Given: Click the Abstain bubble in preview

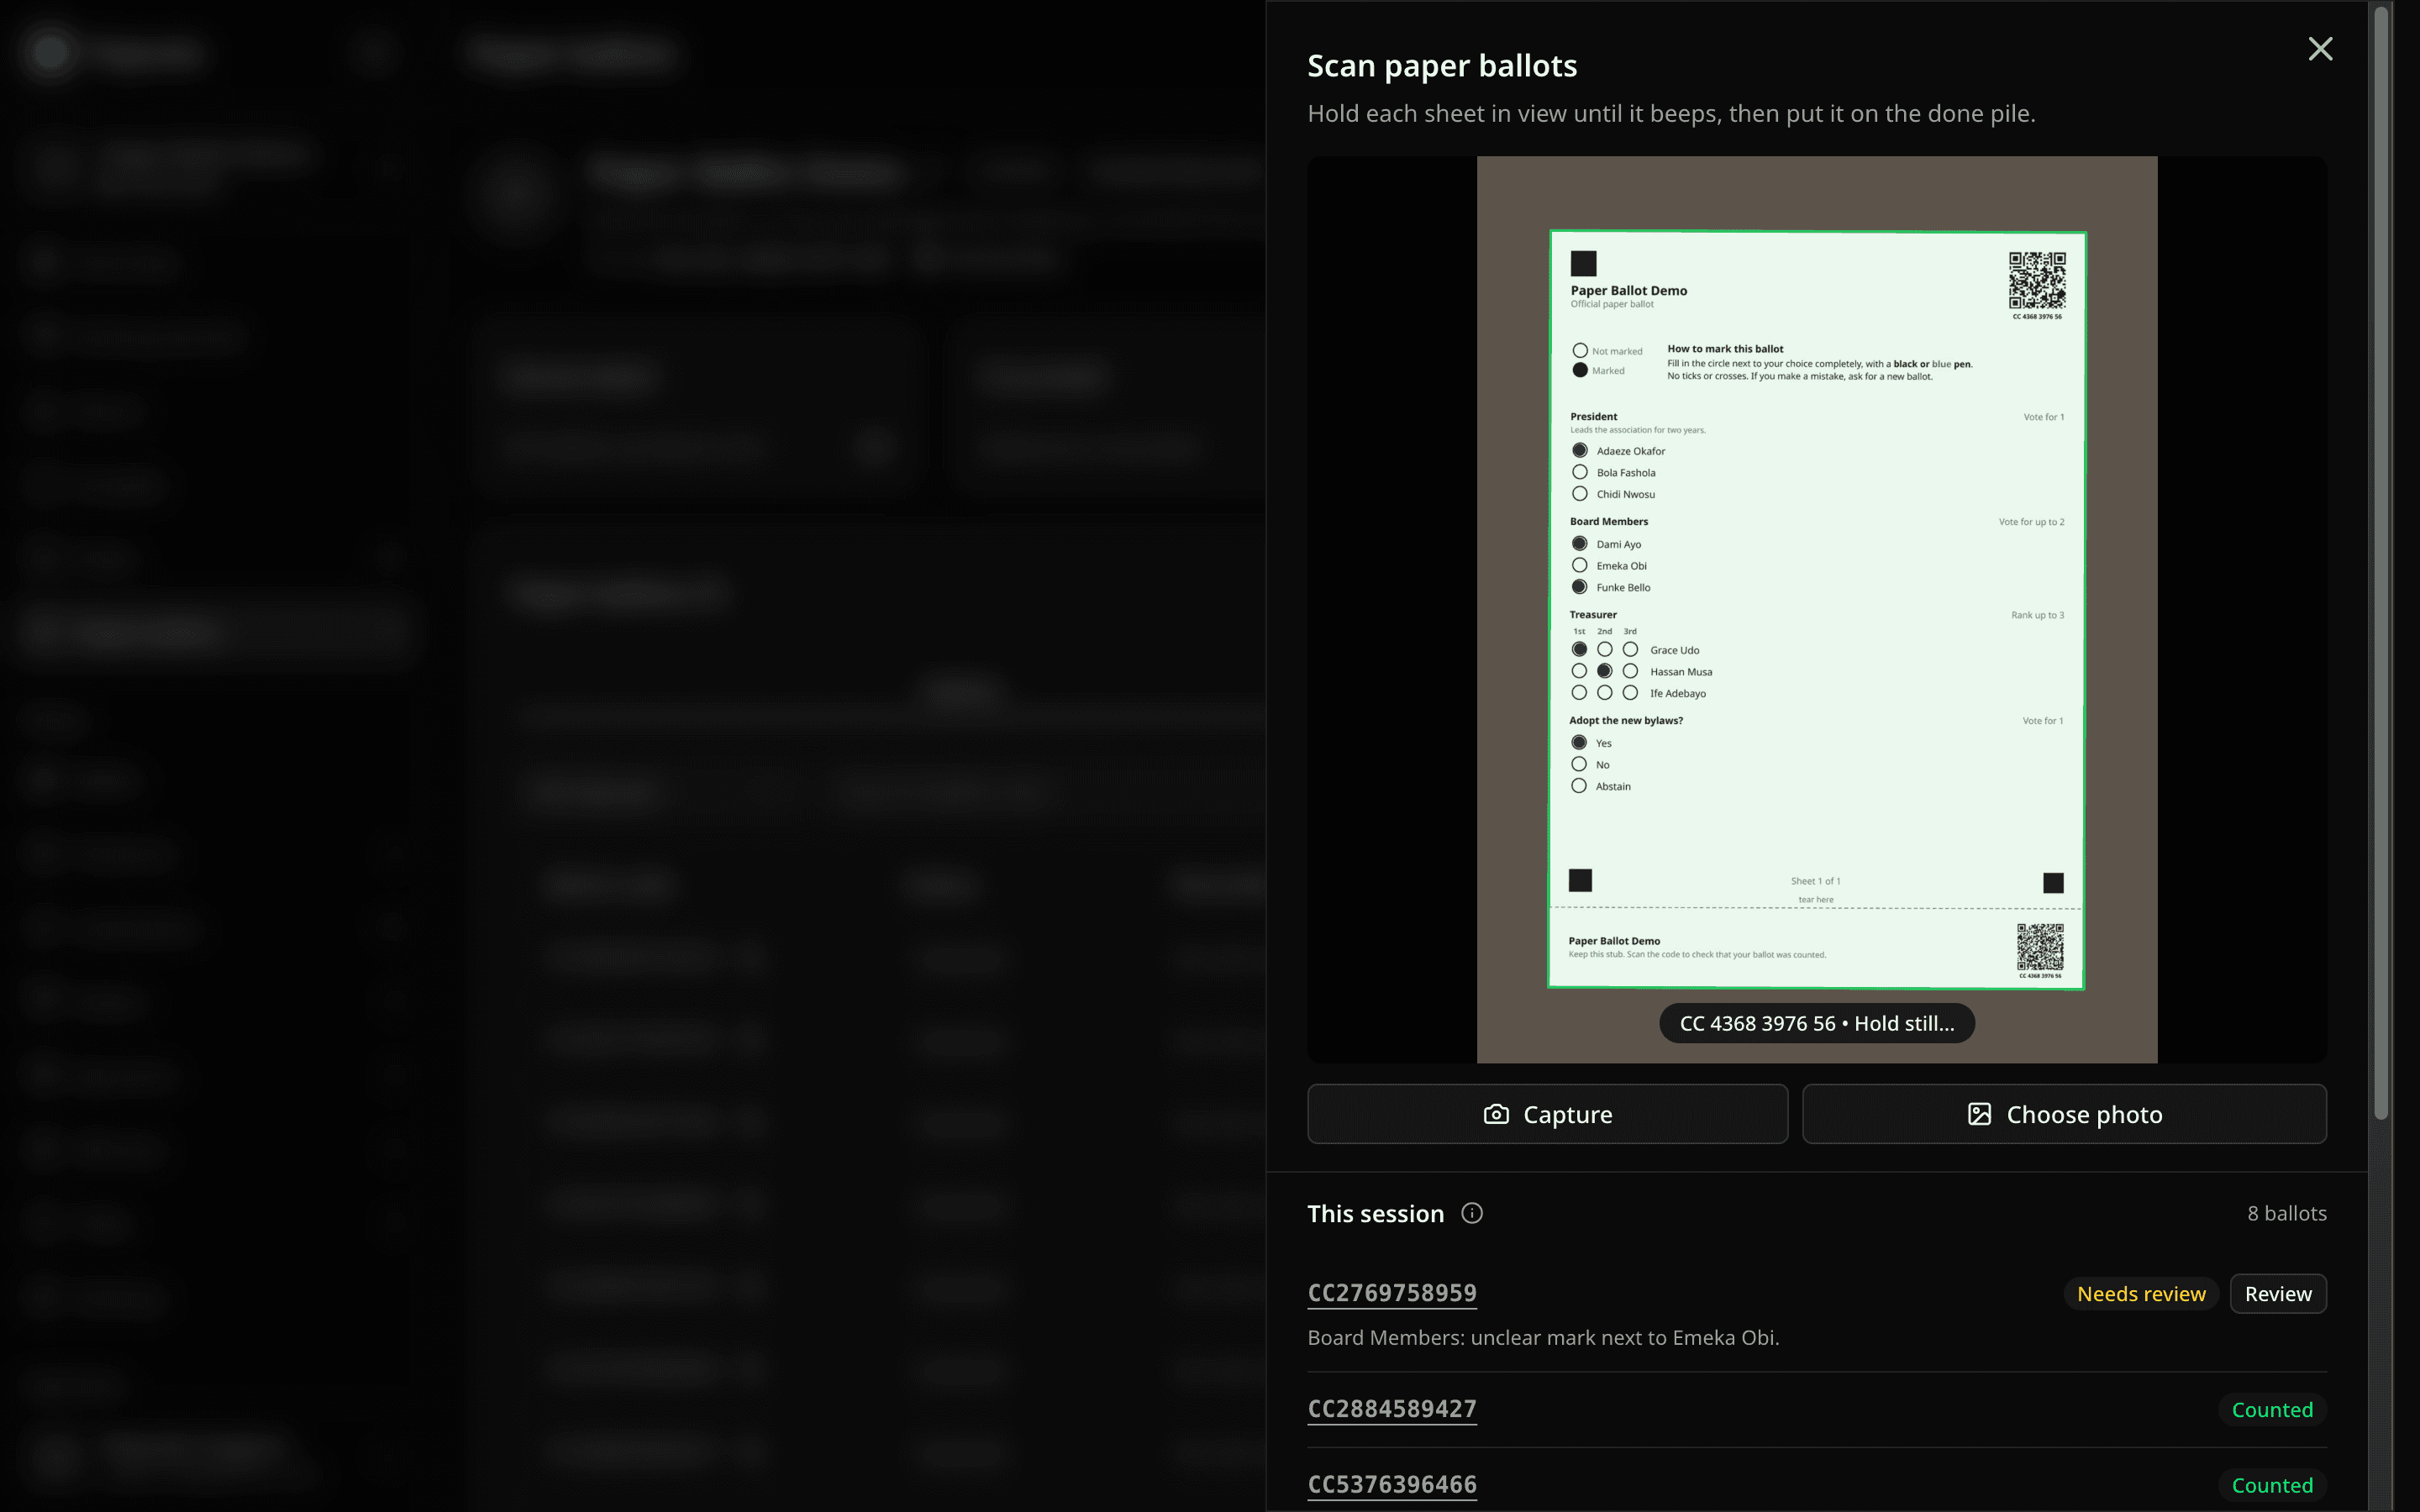Looking at the screenshot, I should coord(1579,785).
